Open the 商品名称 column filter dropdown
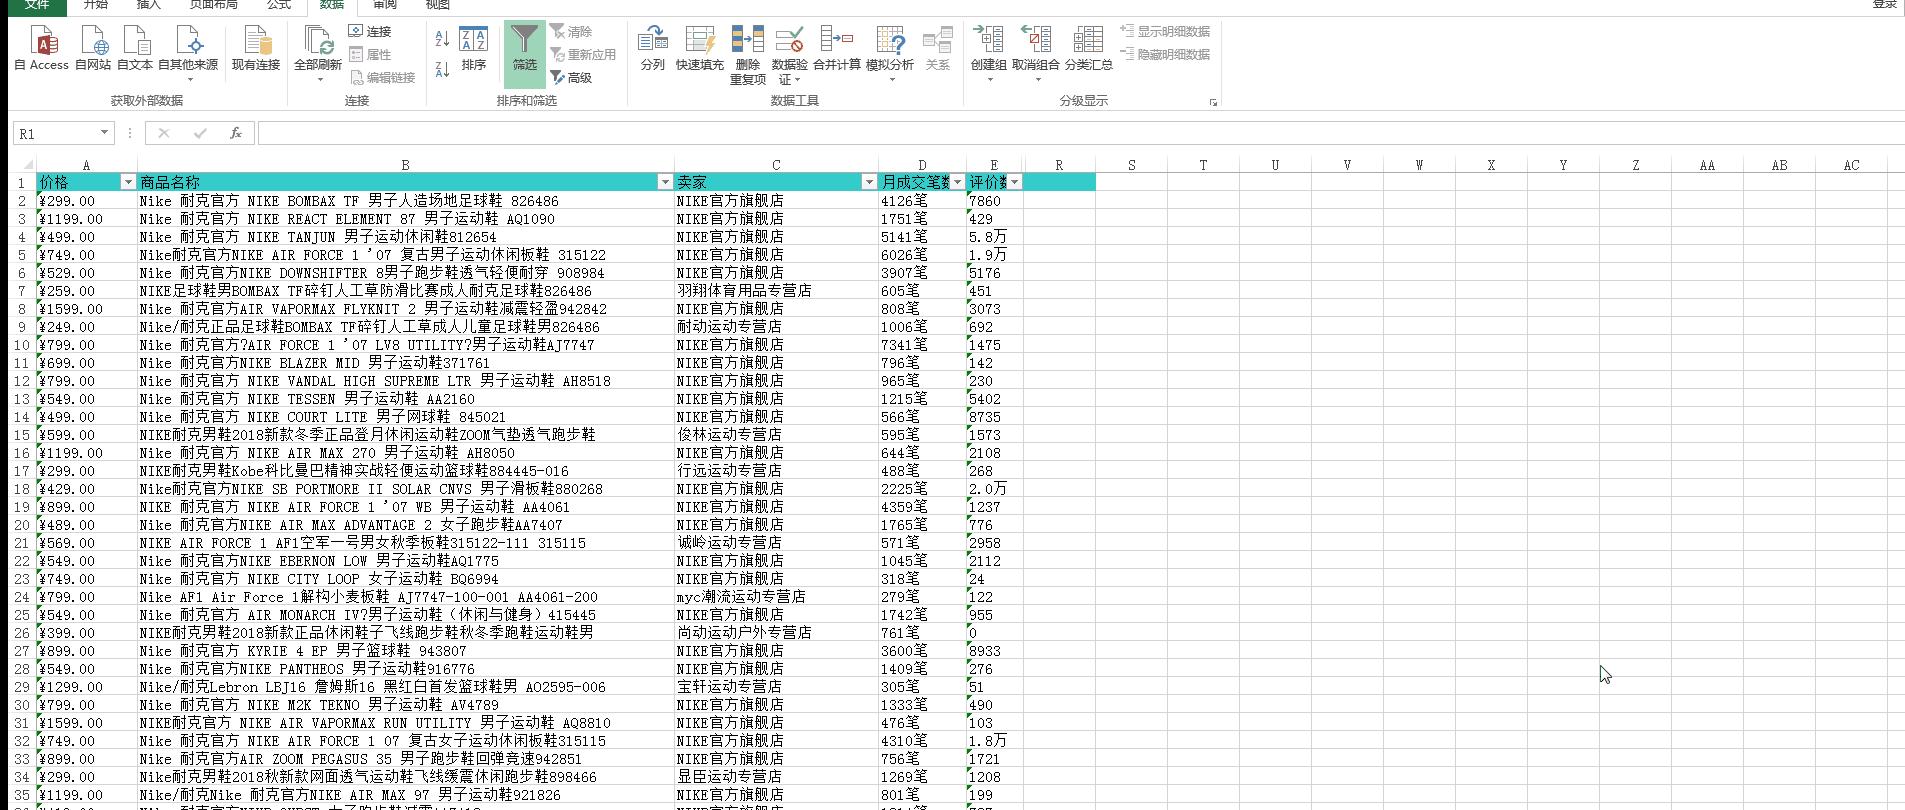Screen dimensions: 1905x810 [665, 182]
